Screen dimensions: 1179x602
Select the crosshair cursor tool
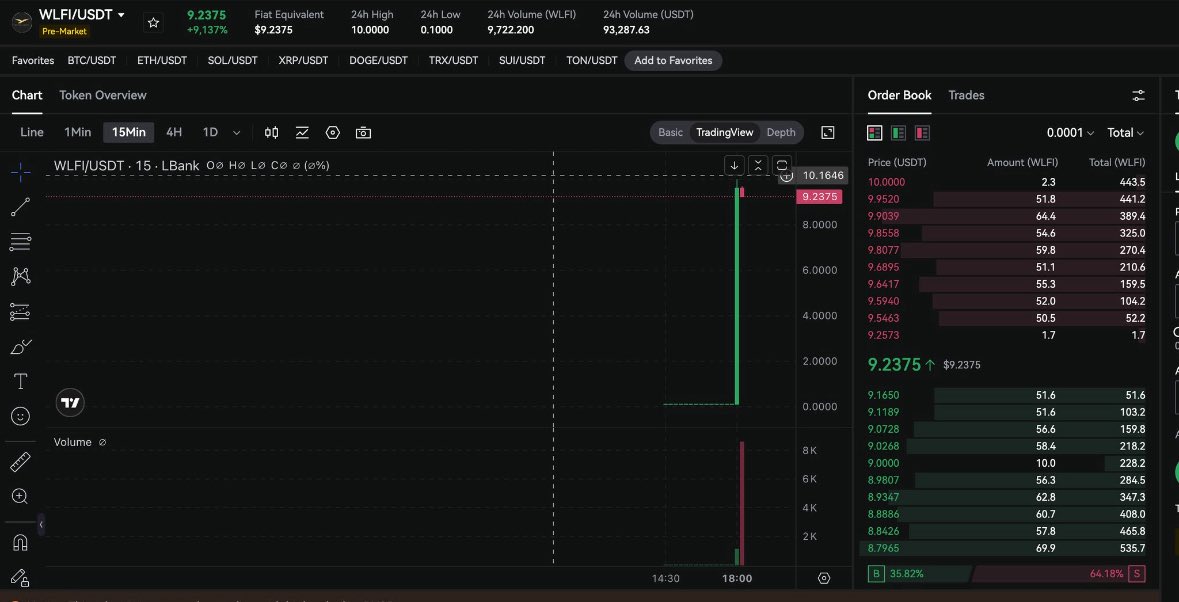click(x=21, y=172)
